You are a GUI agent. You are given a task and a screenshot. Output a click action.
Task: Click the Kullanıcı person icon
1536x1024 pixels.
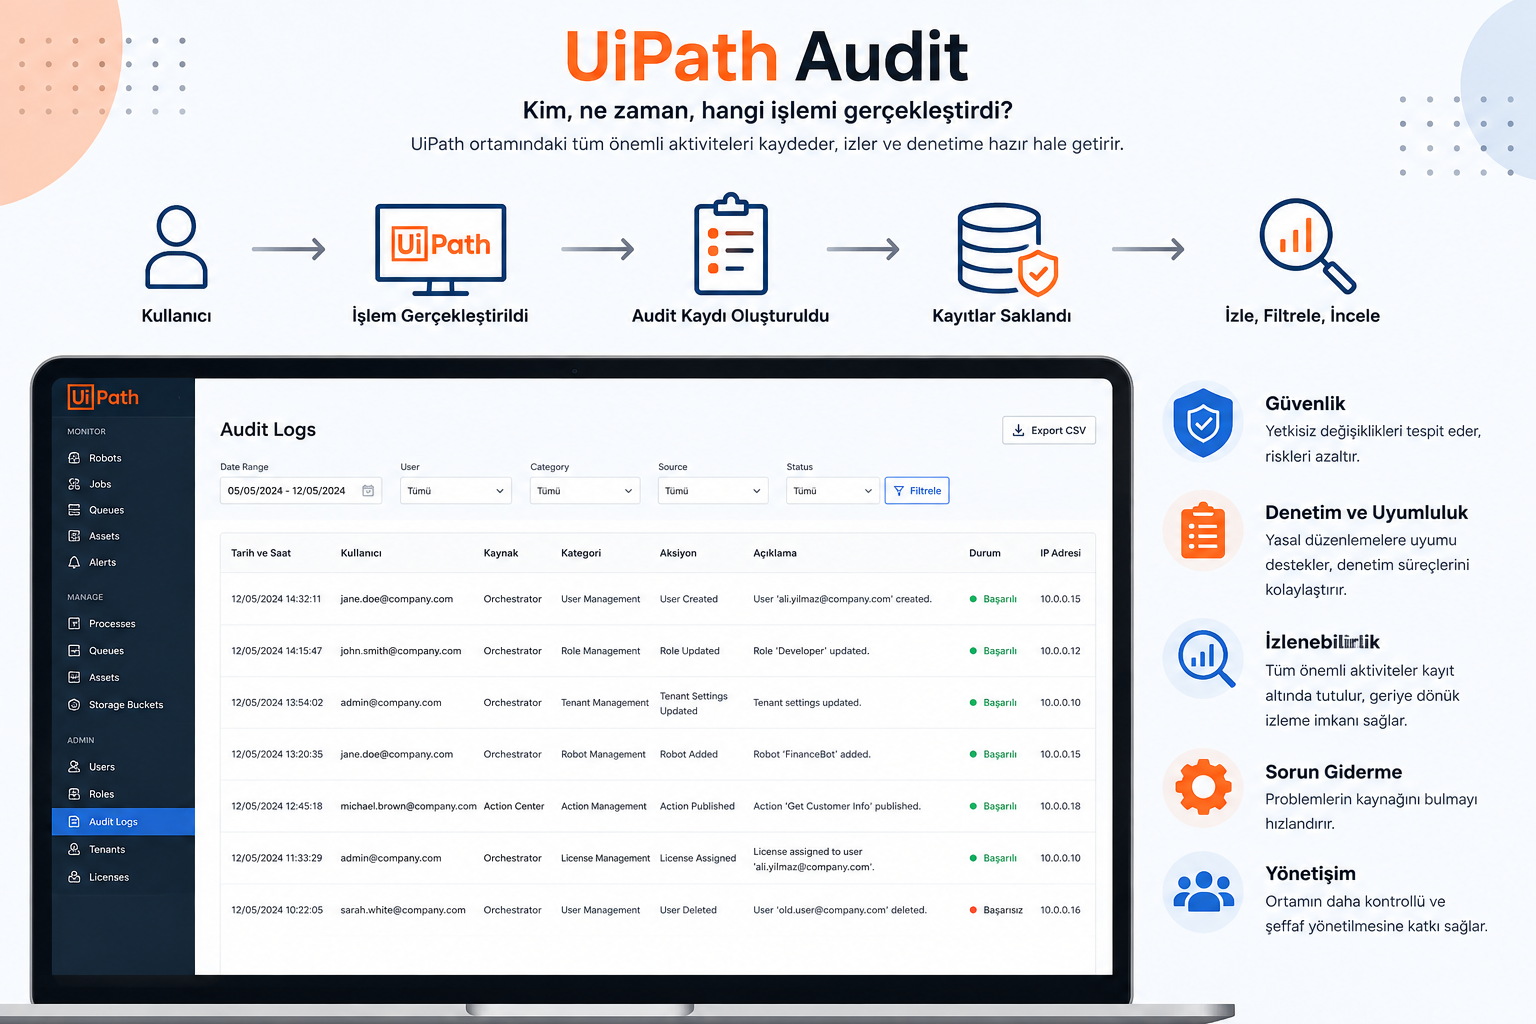tap(176, 247)
